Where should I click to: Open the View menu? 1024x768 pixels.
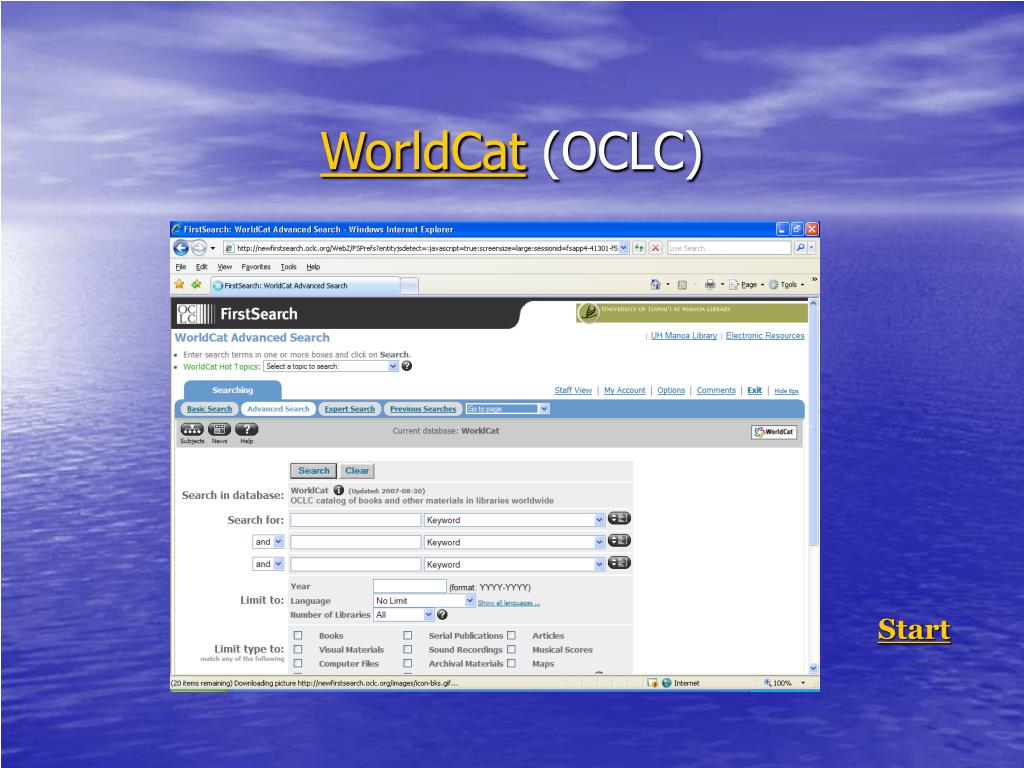tap(225, 266)
